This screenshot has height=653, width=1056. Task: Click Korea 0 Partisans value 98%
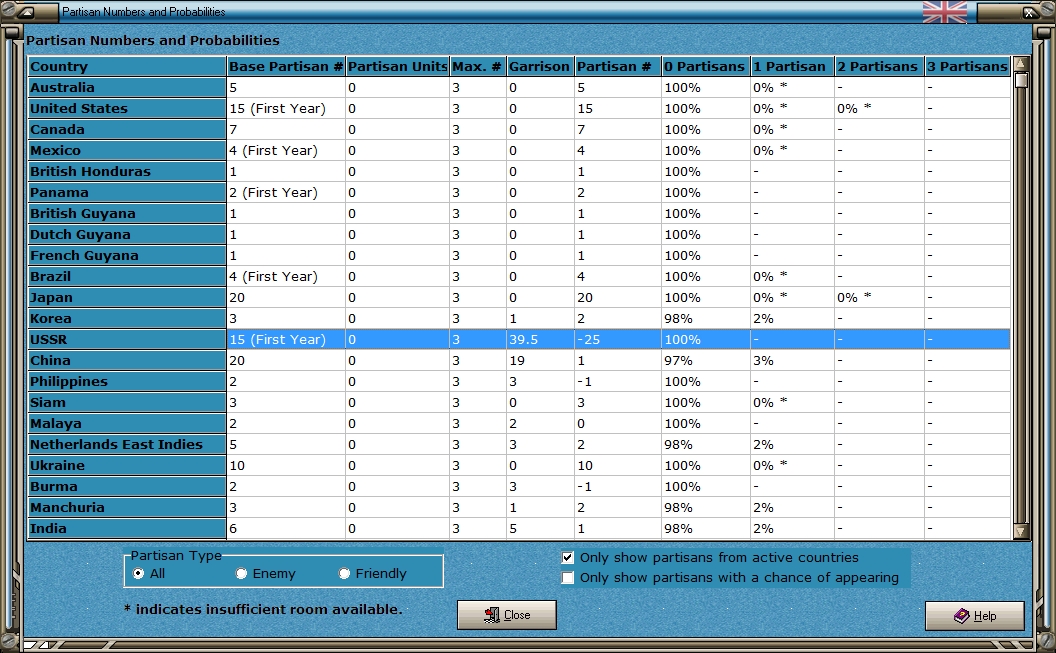(x=678, y=318)
